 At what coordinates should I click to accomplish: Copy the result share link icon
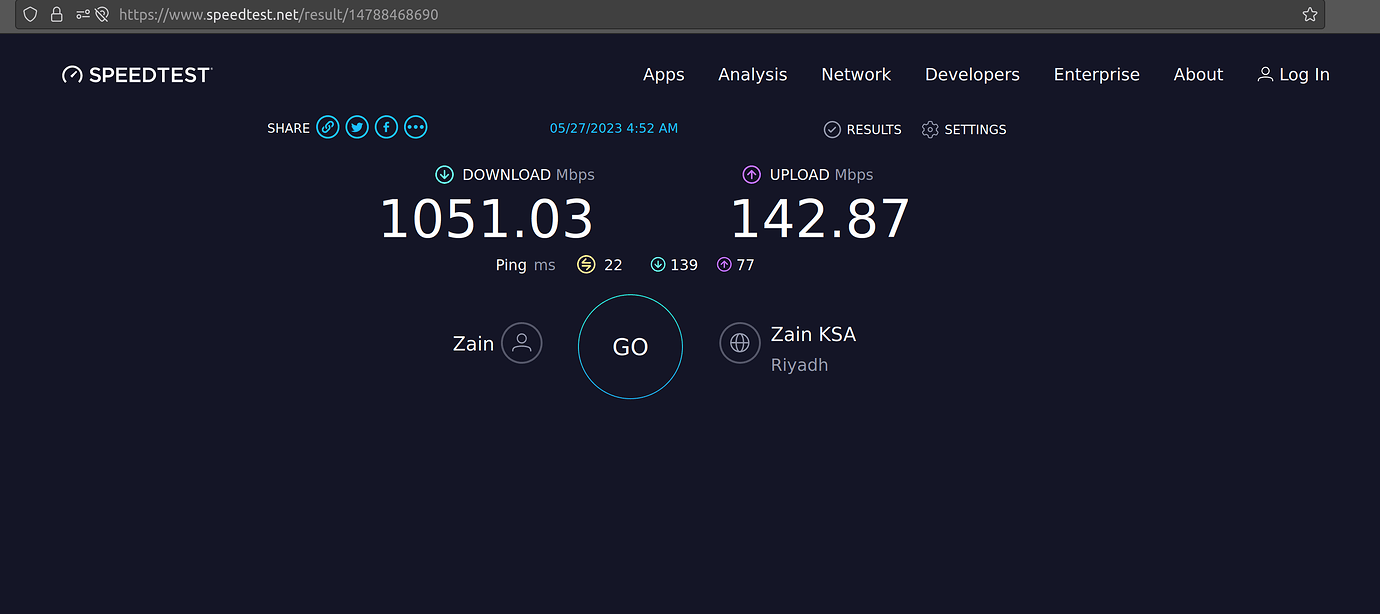(328, 127)
